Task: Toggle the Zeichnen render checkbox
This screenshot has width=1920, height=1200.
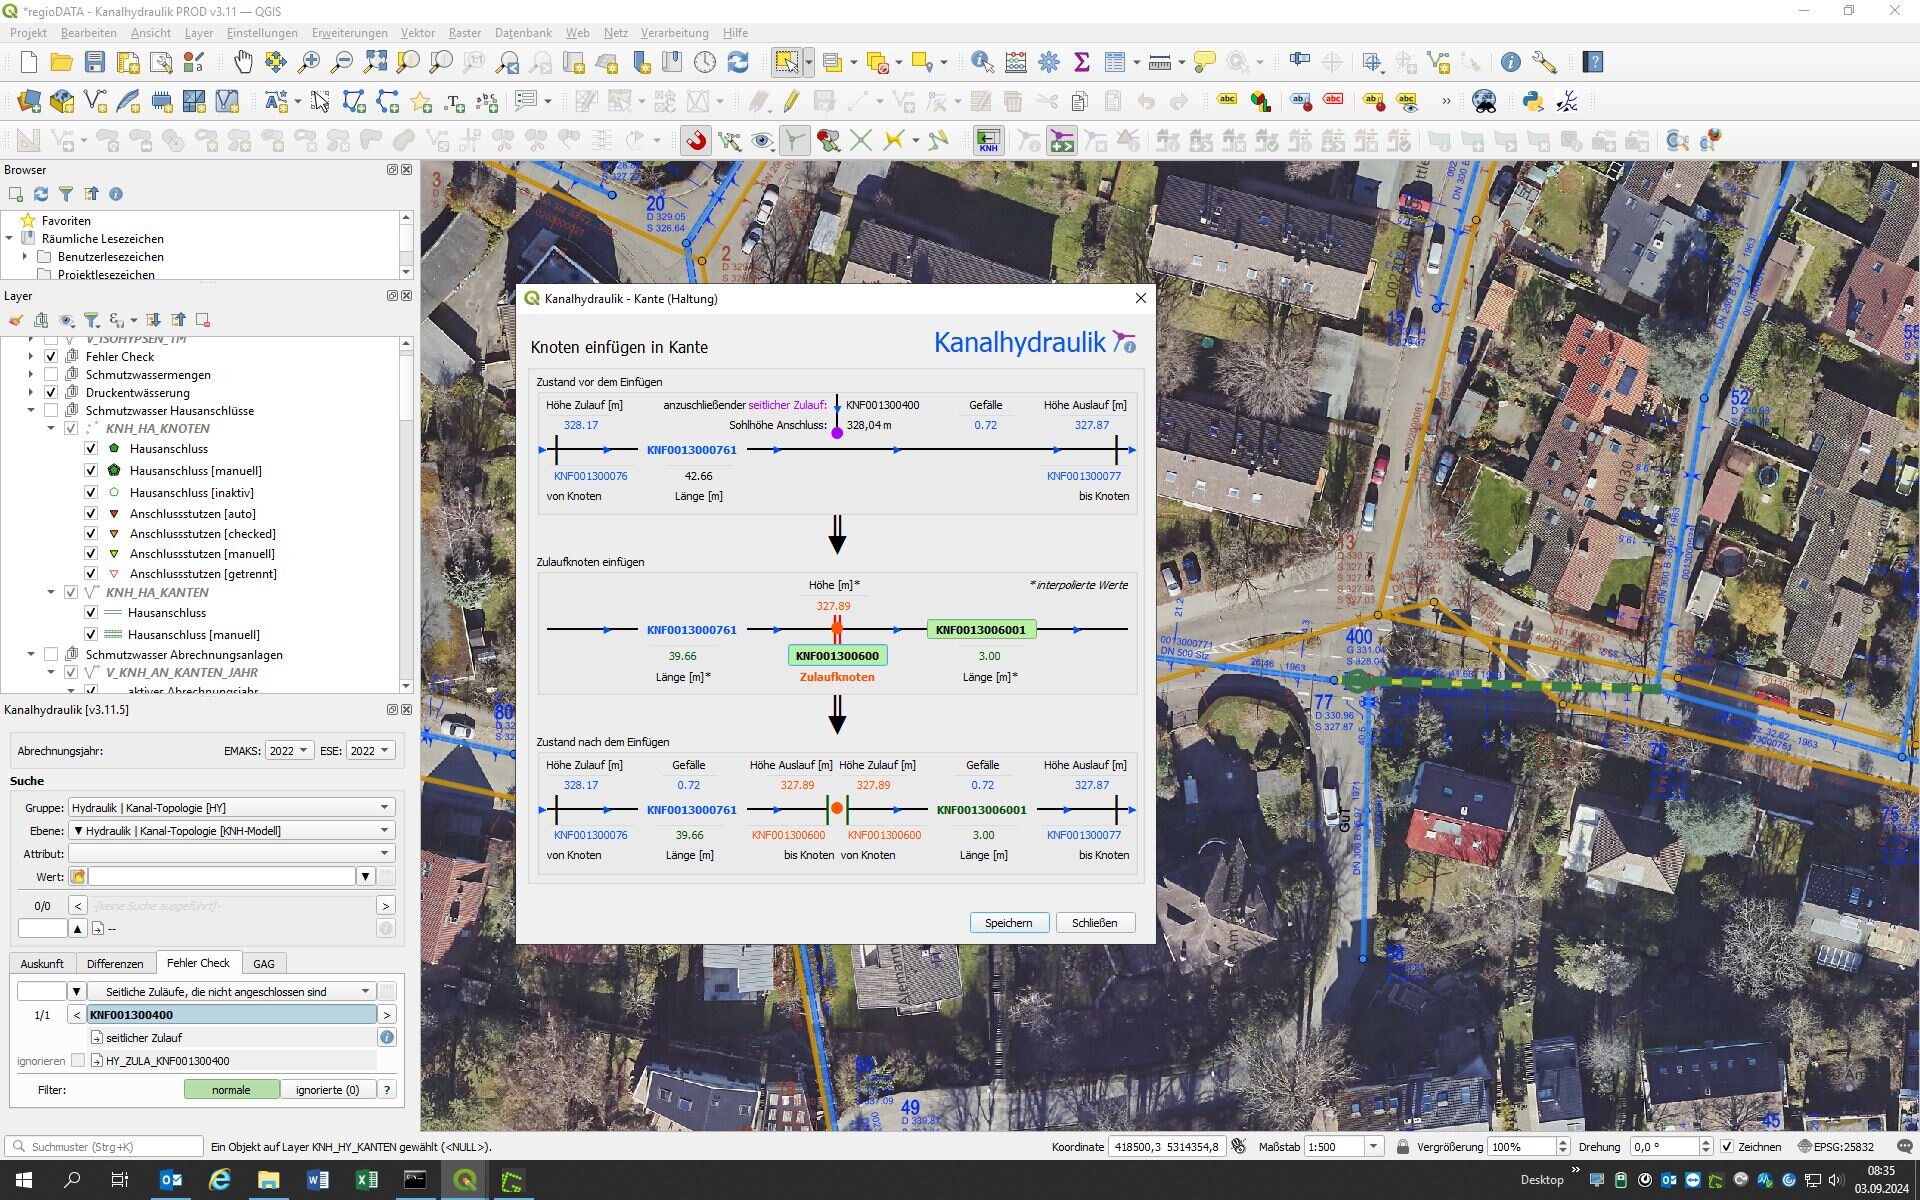Action: tap(1726, 1146)
